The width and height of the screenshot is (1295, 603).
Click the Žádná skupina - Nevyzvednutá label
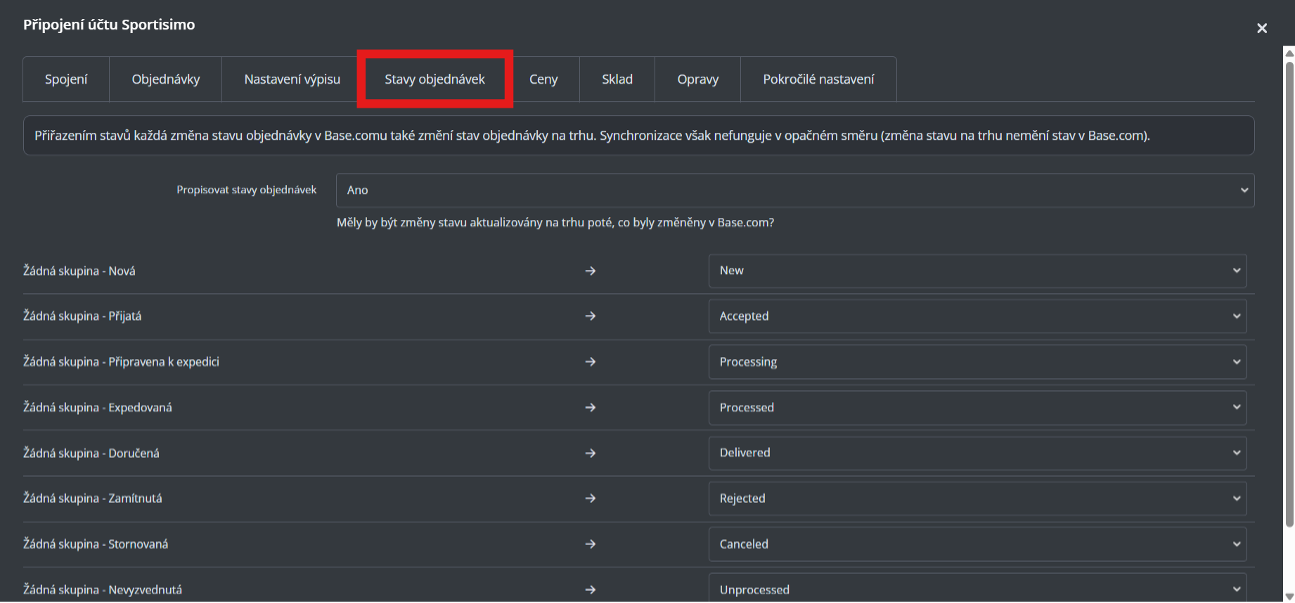102,590
